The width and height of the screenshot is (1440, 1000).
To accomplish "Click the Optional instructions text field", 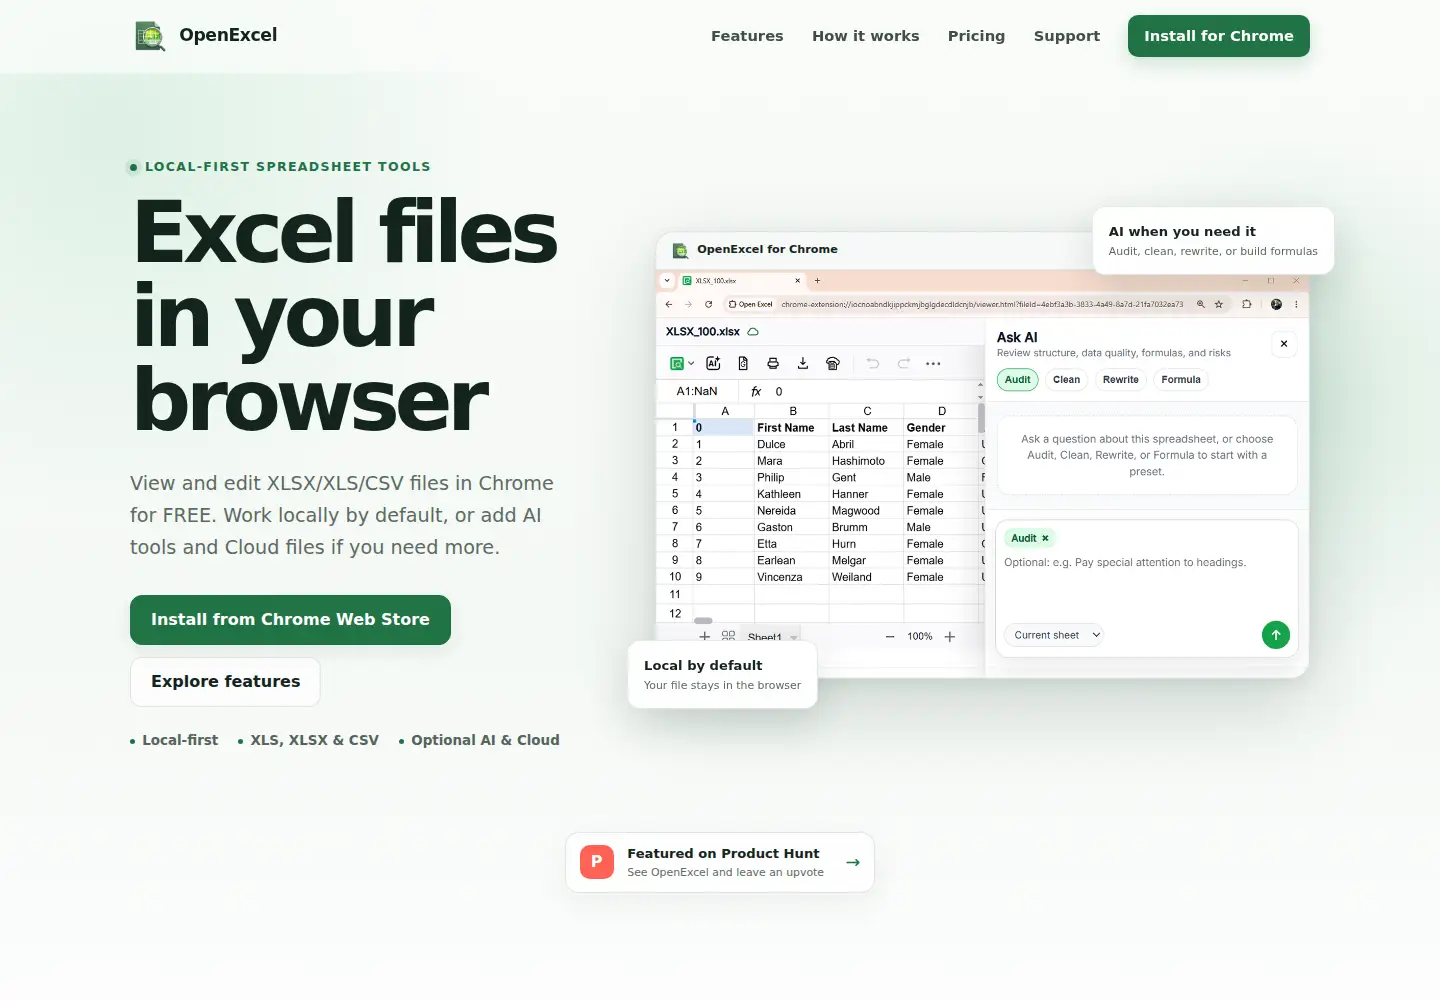I will coord(1146,584).
